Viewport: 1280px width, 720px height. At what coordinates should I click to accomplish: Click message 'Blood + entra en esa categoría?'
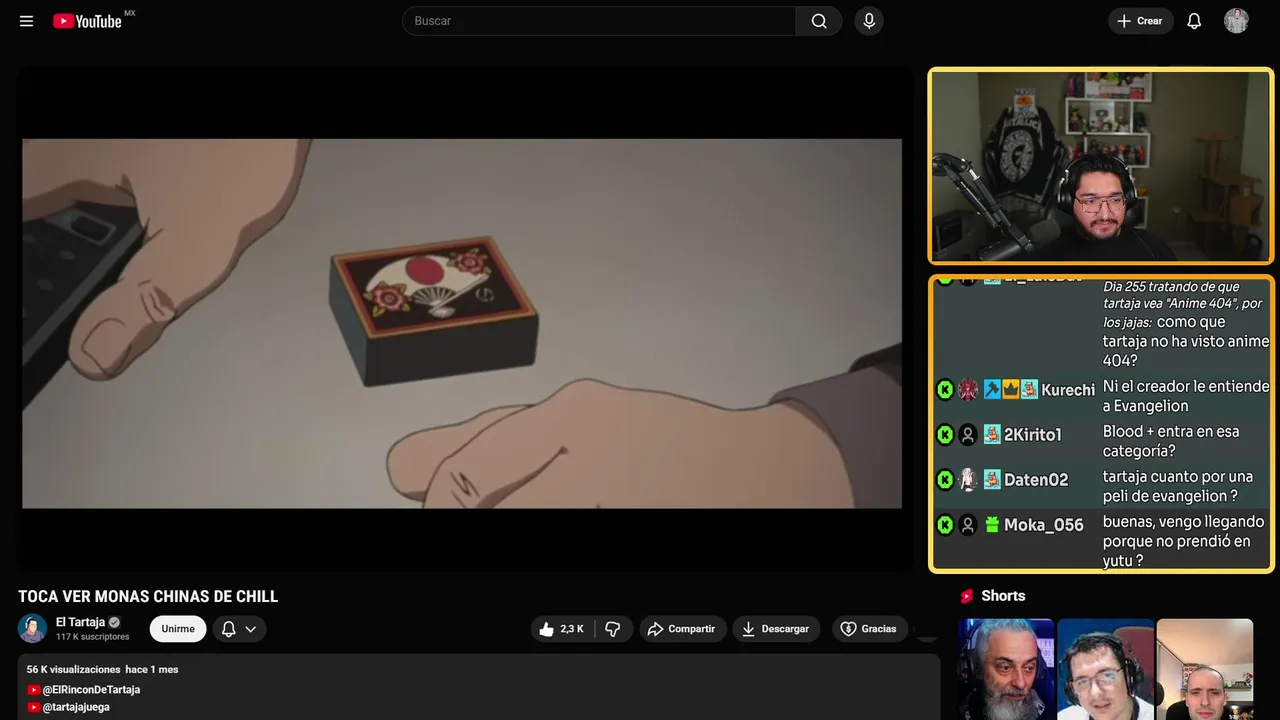point(1171,441)
